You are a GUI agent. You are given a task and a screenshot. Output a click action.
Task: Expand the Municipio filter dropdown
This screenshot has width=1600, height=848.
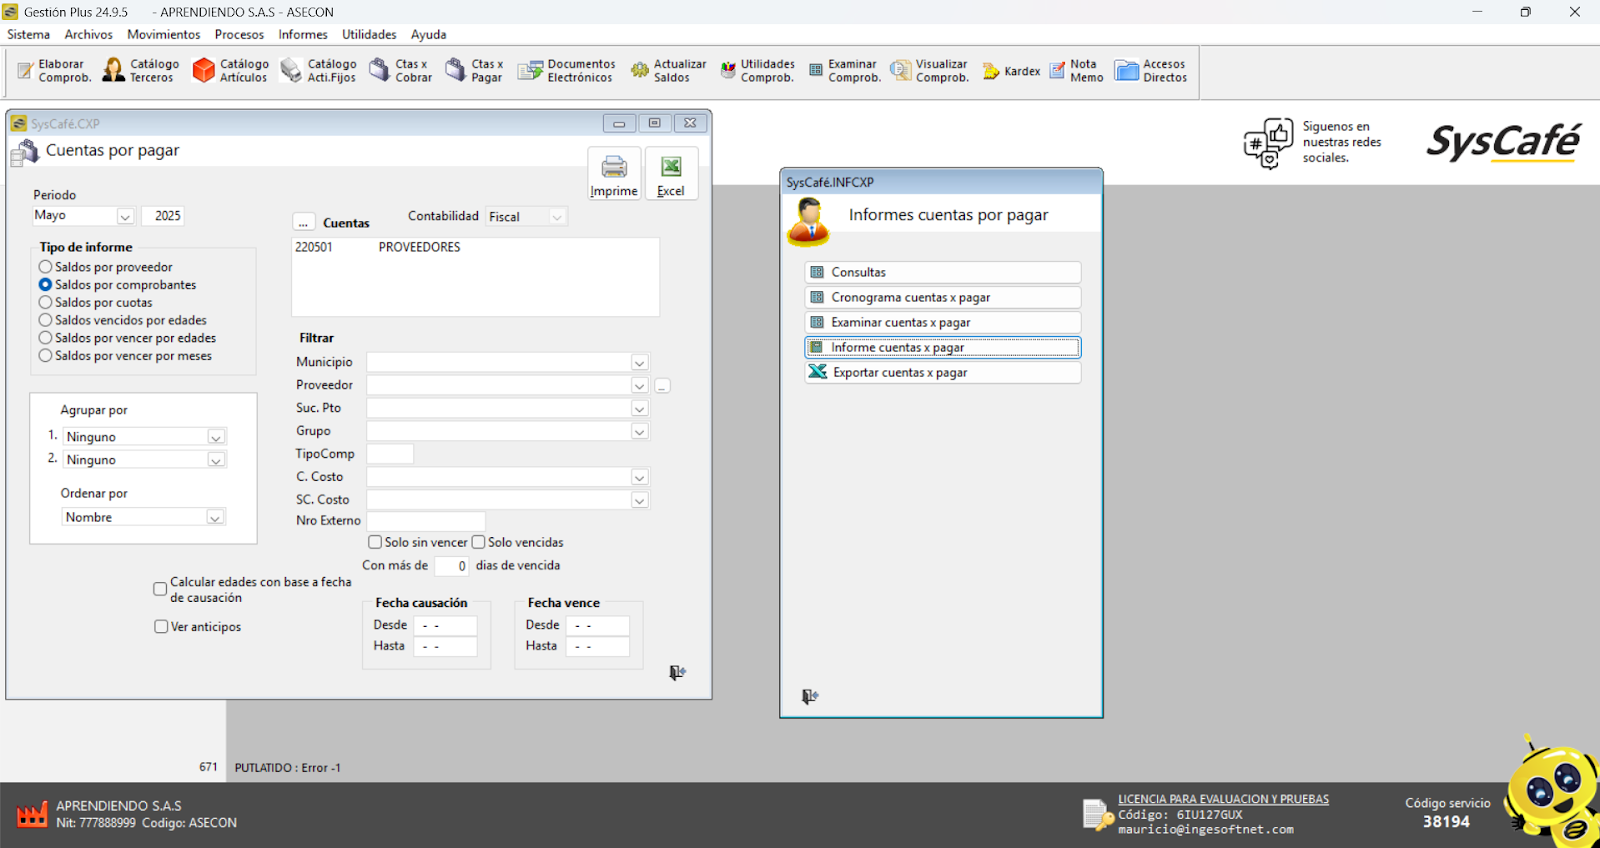639,363
